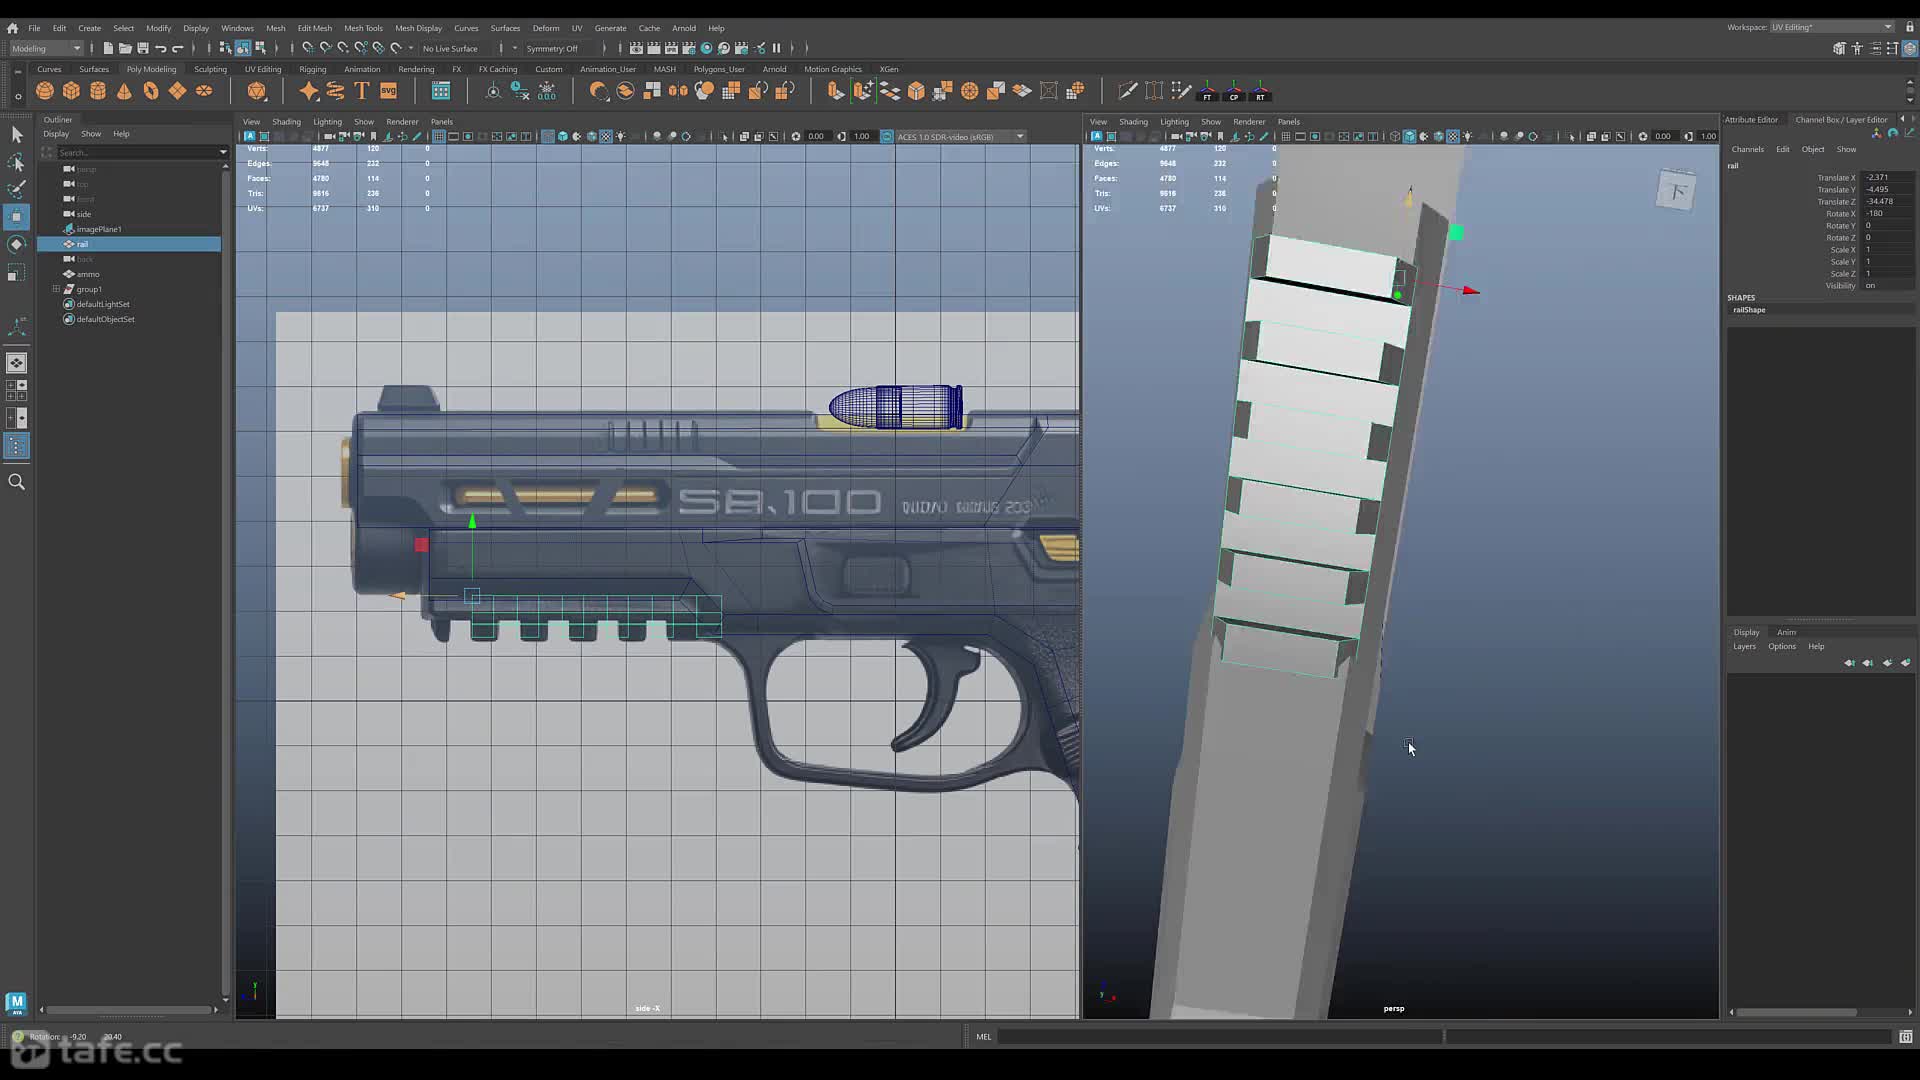The height and width of the screenshot is (1080, 1920).
Task: Toggle grid display in side viewport toolbar
Action: click(438, 136)
